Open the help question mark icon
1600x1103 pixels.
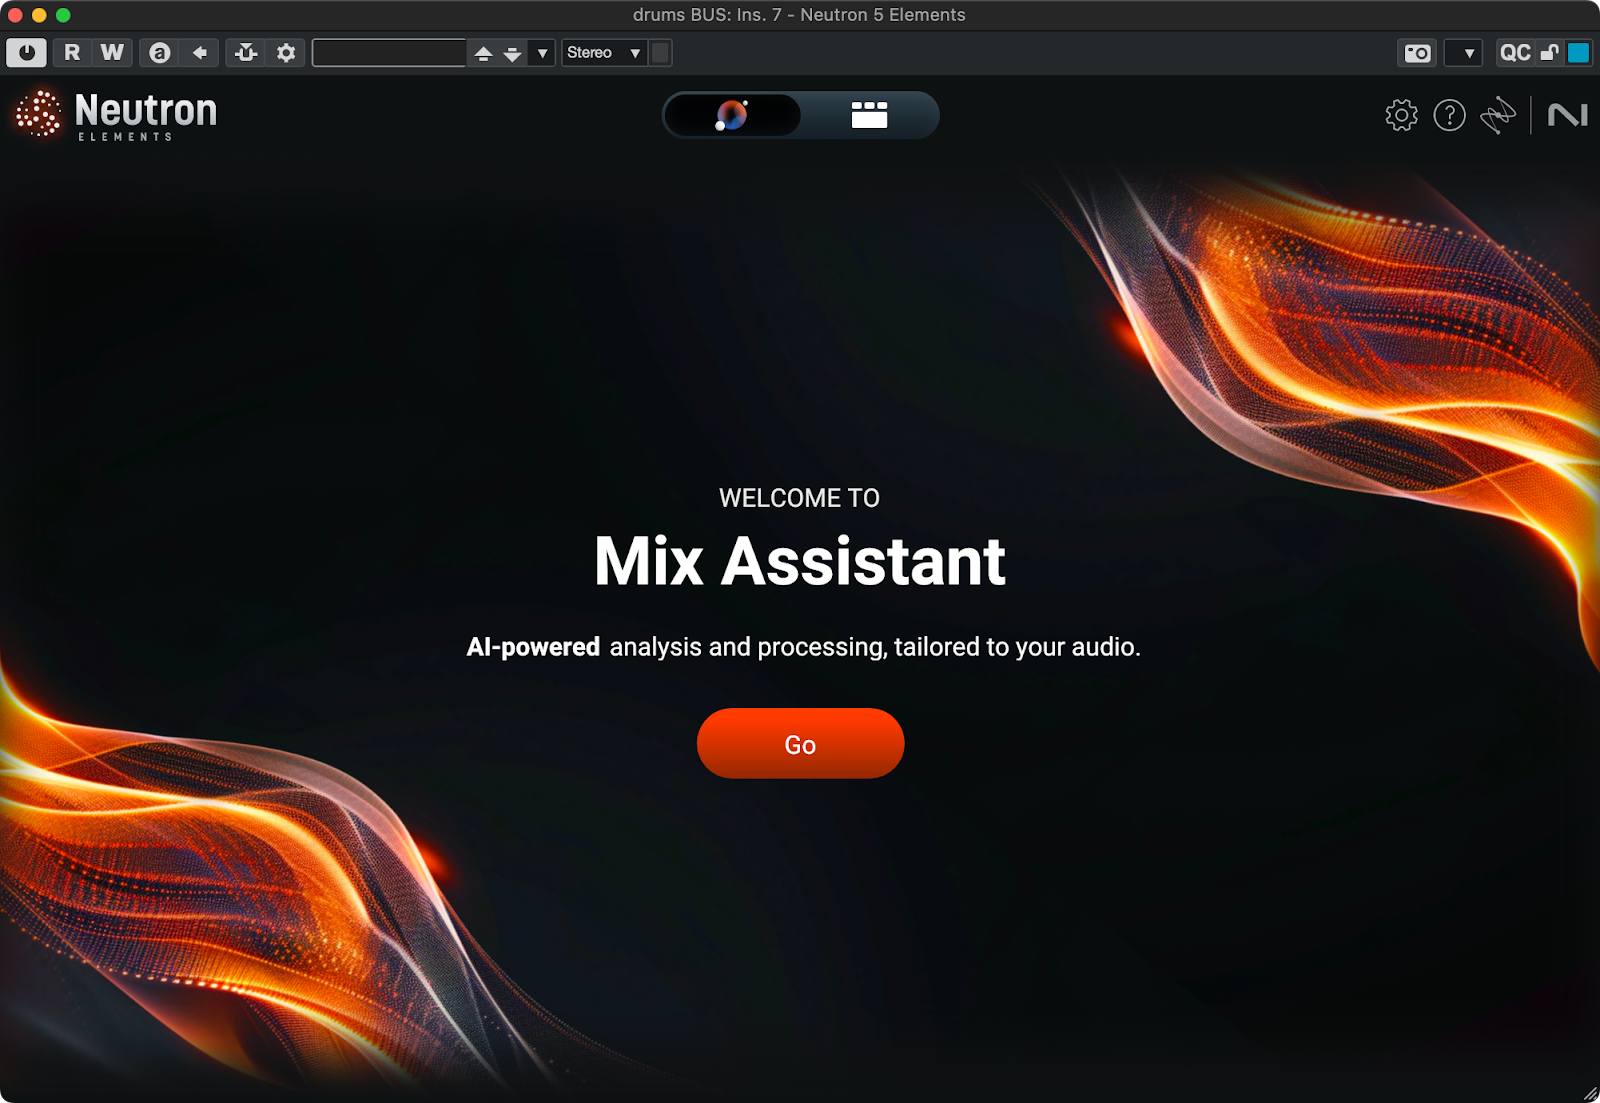[x=1449, y=116]
